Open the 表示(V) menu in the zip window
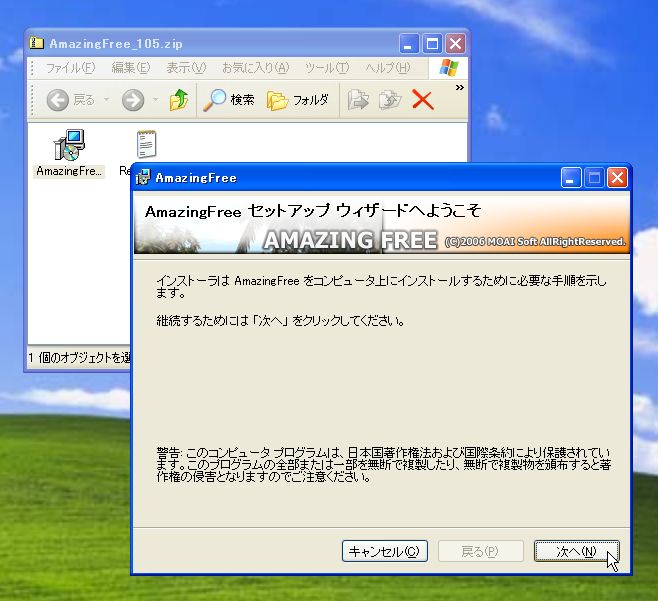This screenshot has height=601, width=658. click(186, 68)
